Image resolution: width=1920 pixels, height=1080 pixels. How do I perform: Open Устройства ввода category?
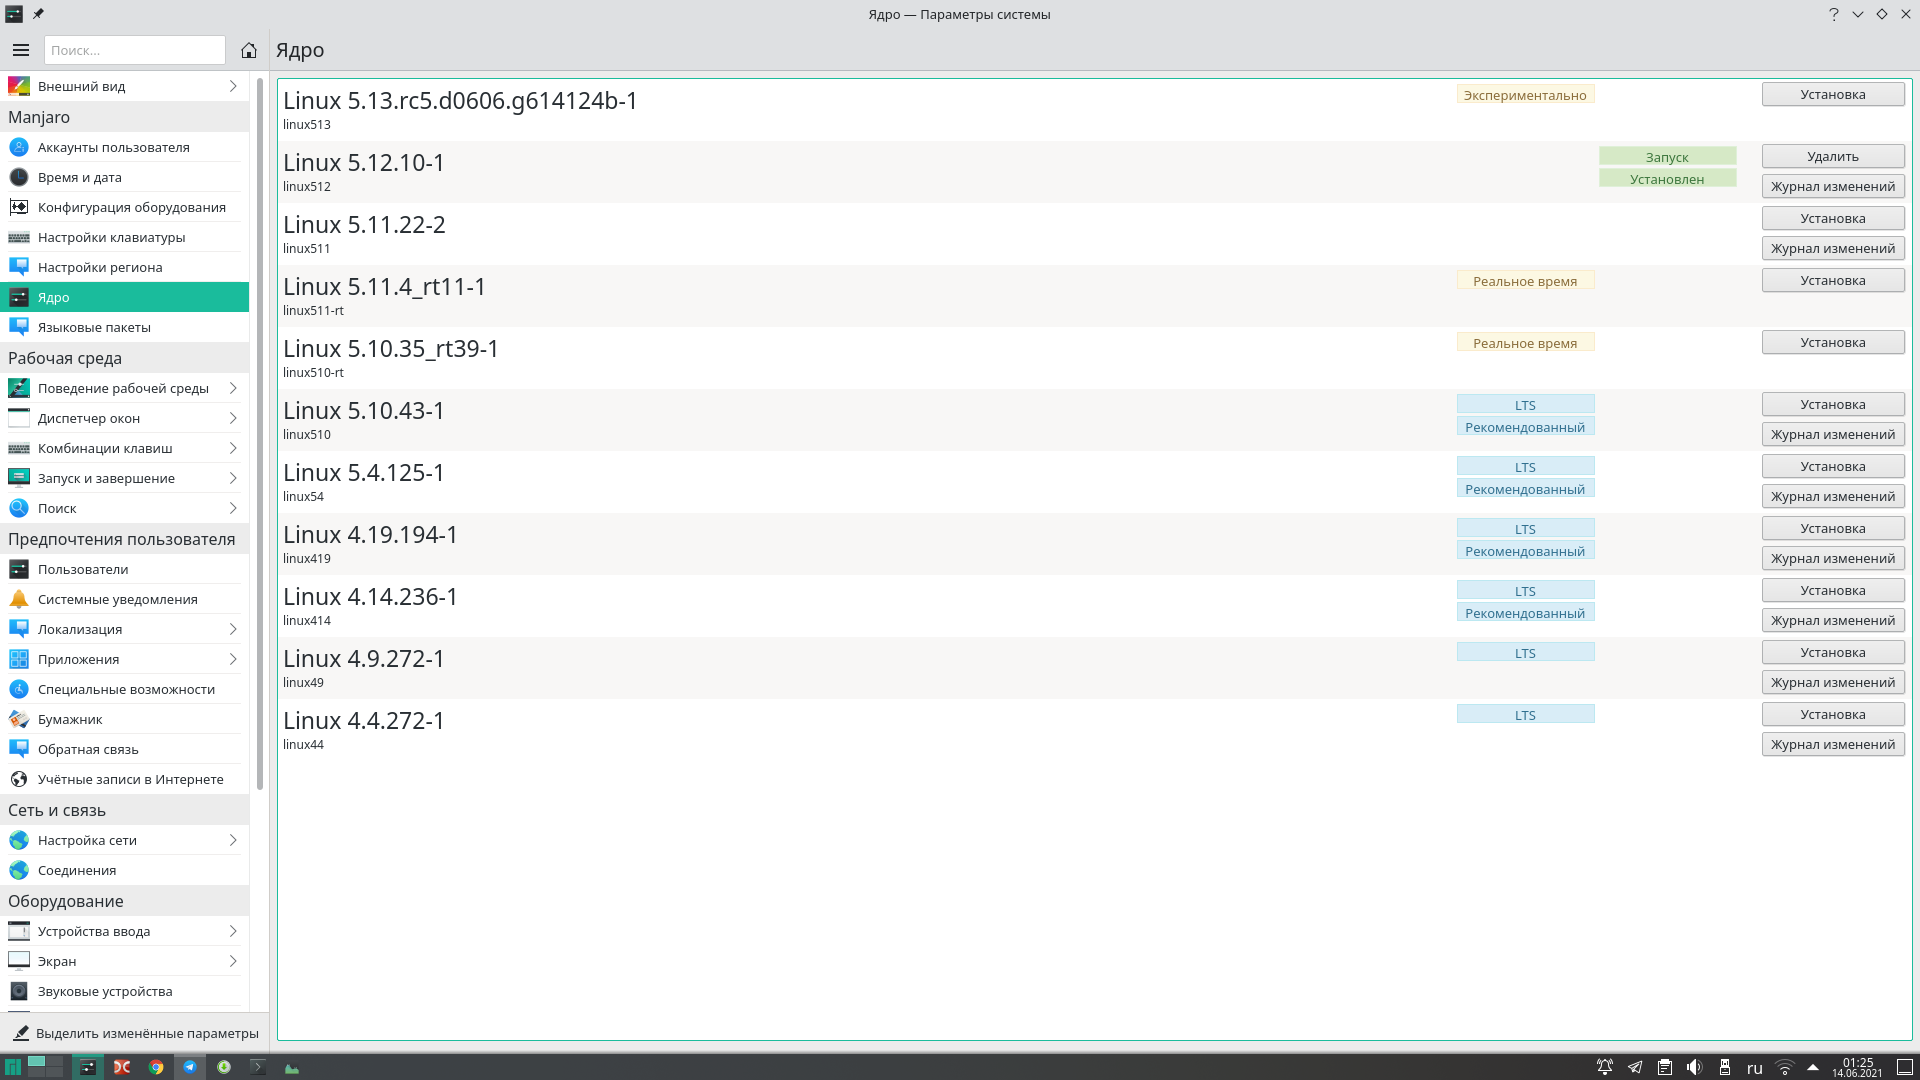(x=124, y=931)
